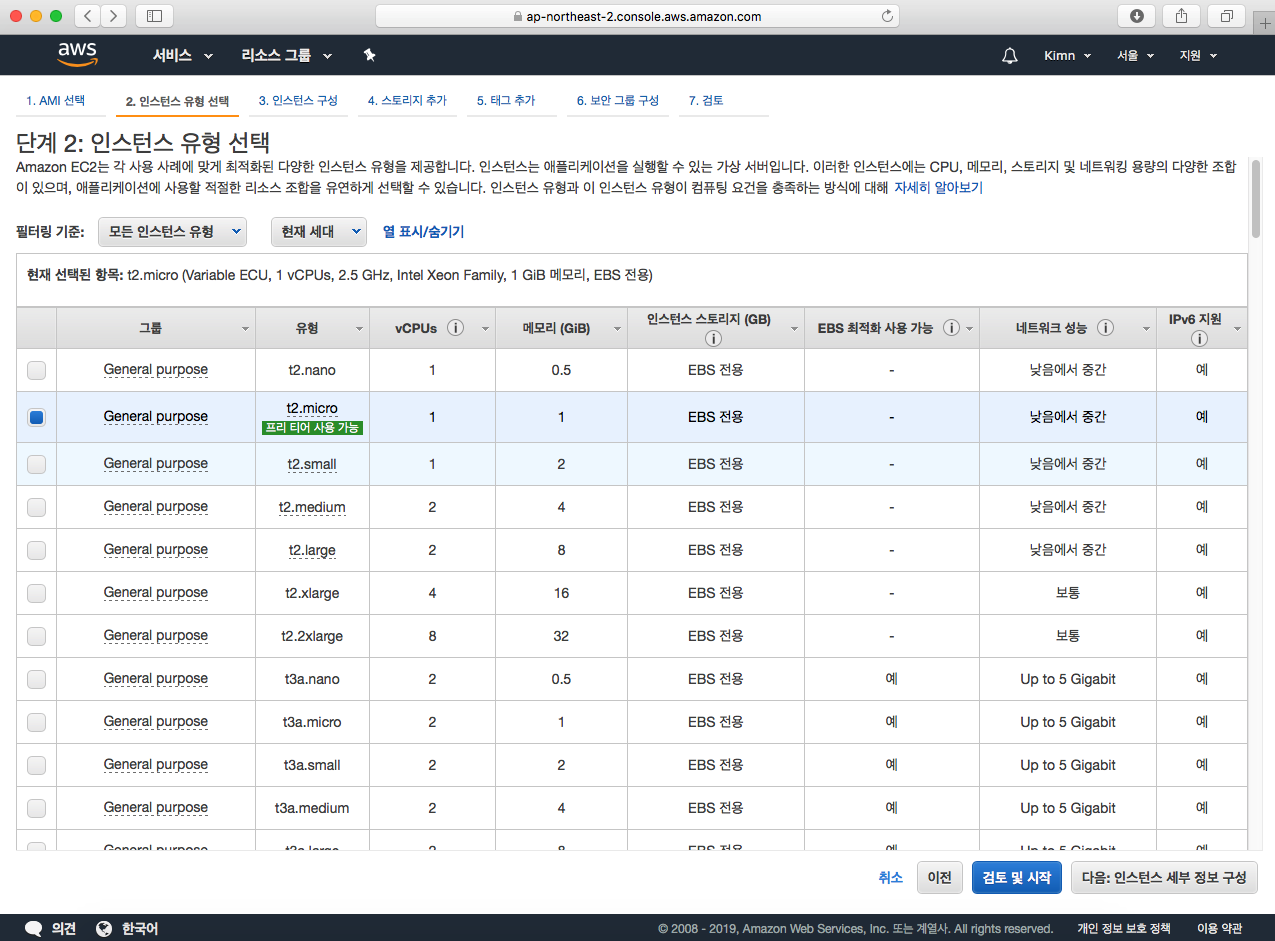1275x941 pixels.
Task: Toggle the Safari sidebar button
Action: tap(154, 16)
